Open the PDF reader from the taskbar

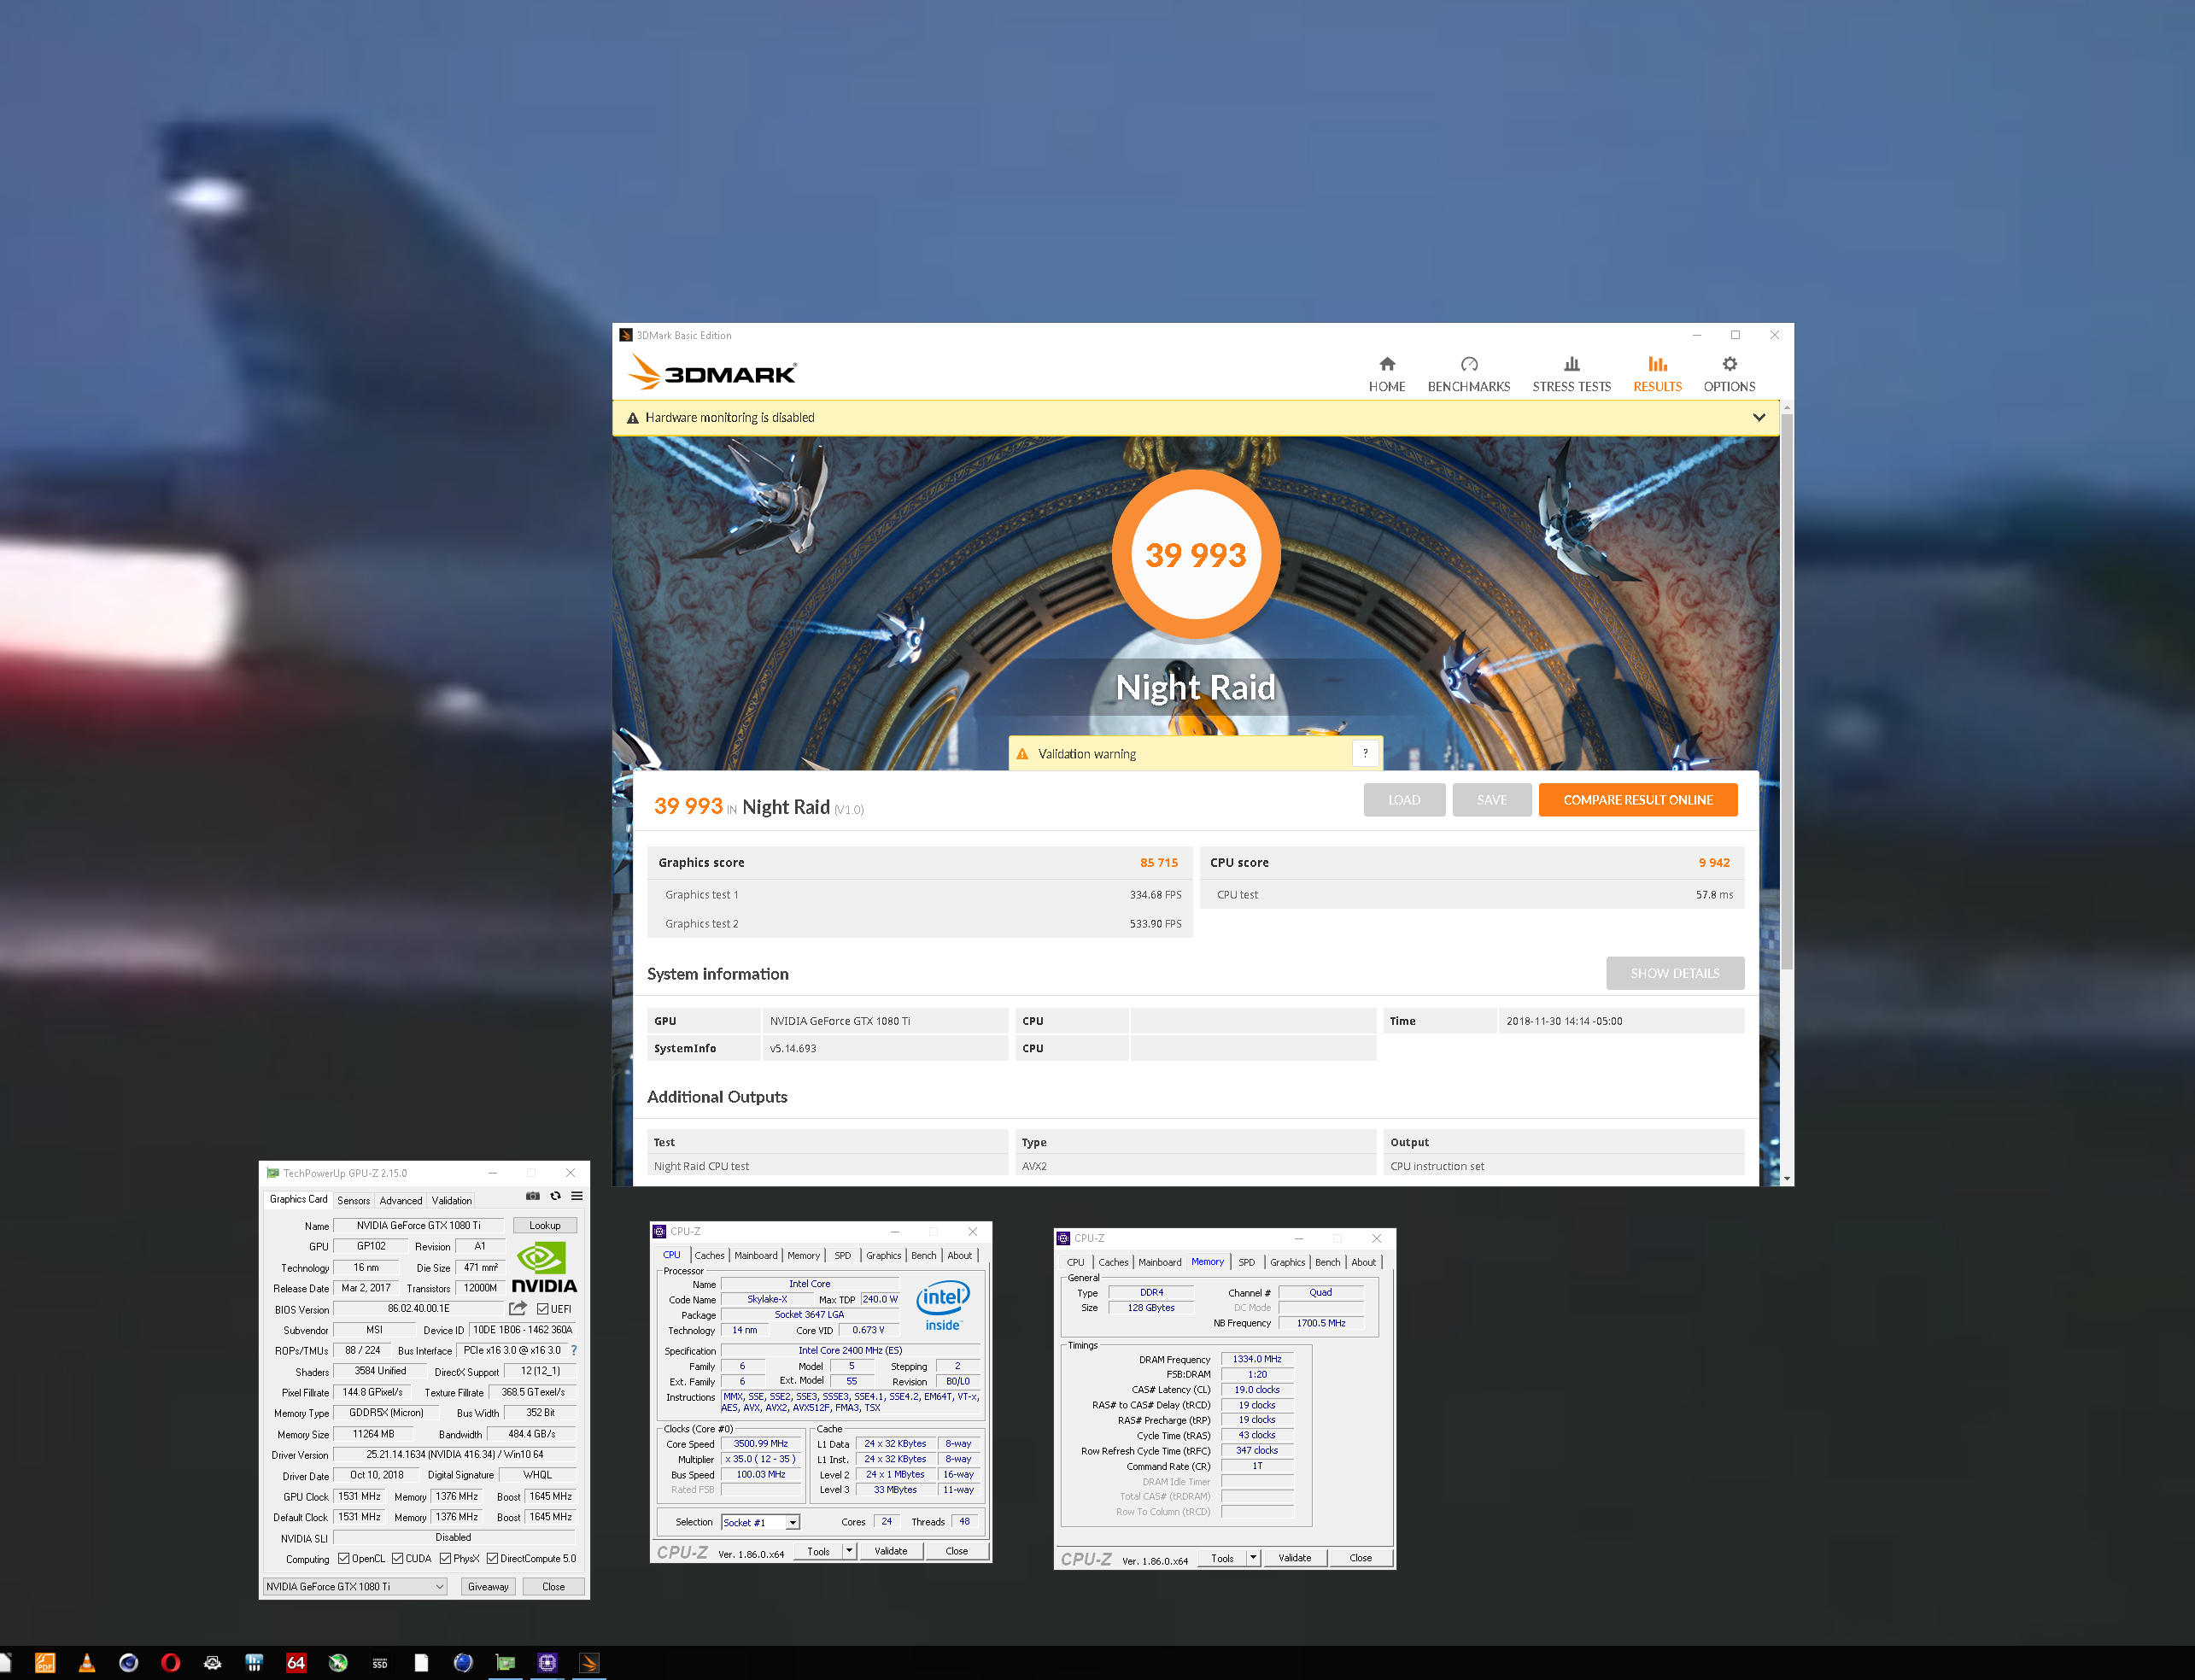[45, 1662]
